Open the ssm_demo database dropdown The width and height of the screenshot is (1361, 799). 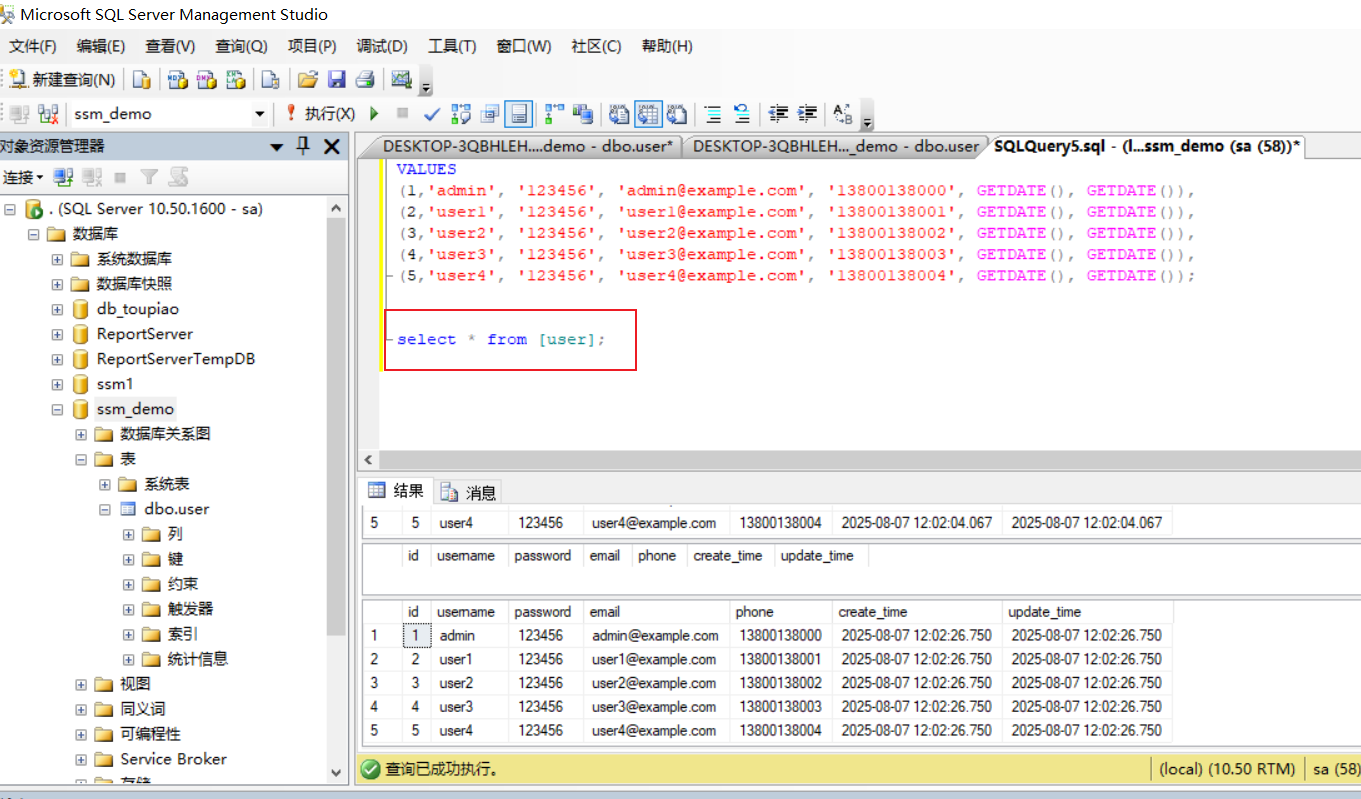tap(260, 114)
